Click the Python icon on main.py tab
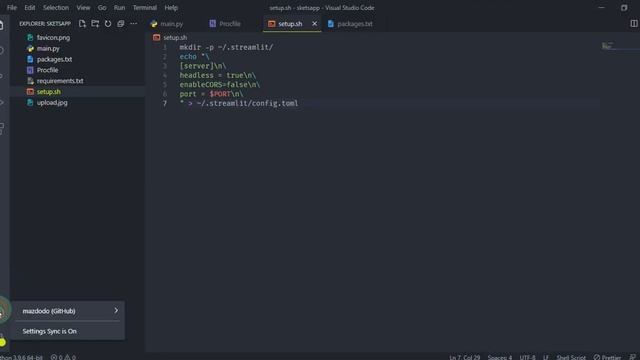Viewport: 640px width, 360px height. [154, 24]
